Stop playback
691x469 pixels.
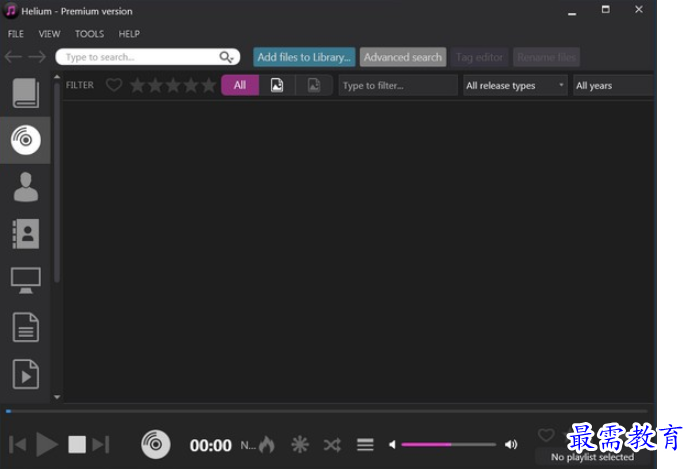click(x=77, y=444)
